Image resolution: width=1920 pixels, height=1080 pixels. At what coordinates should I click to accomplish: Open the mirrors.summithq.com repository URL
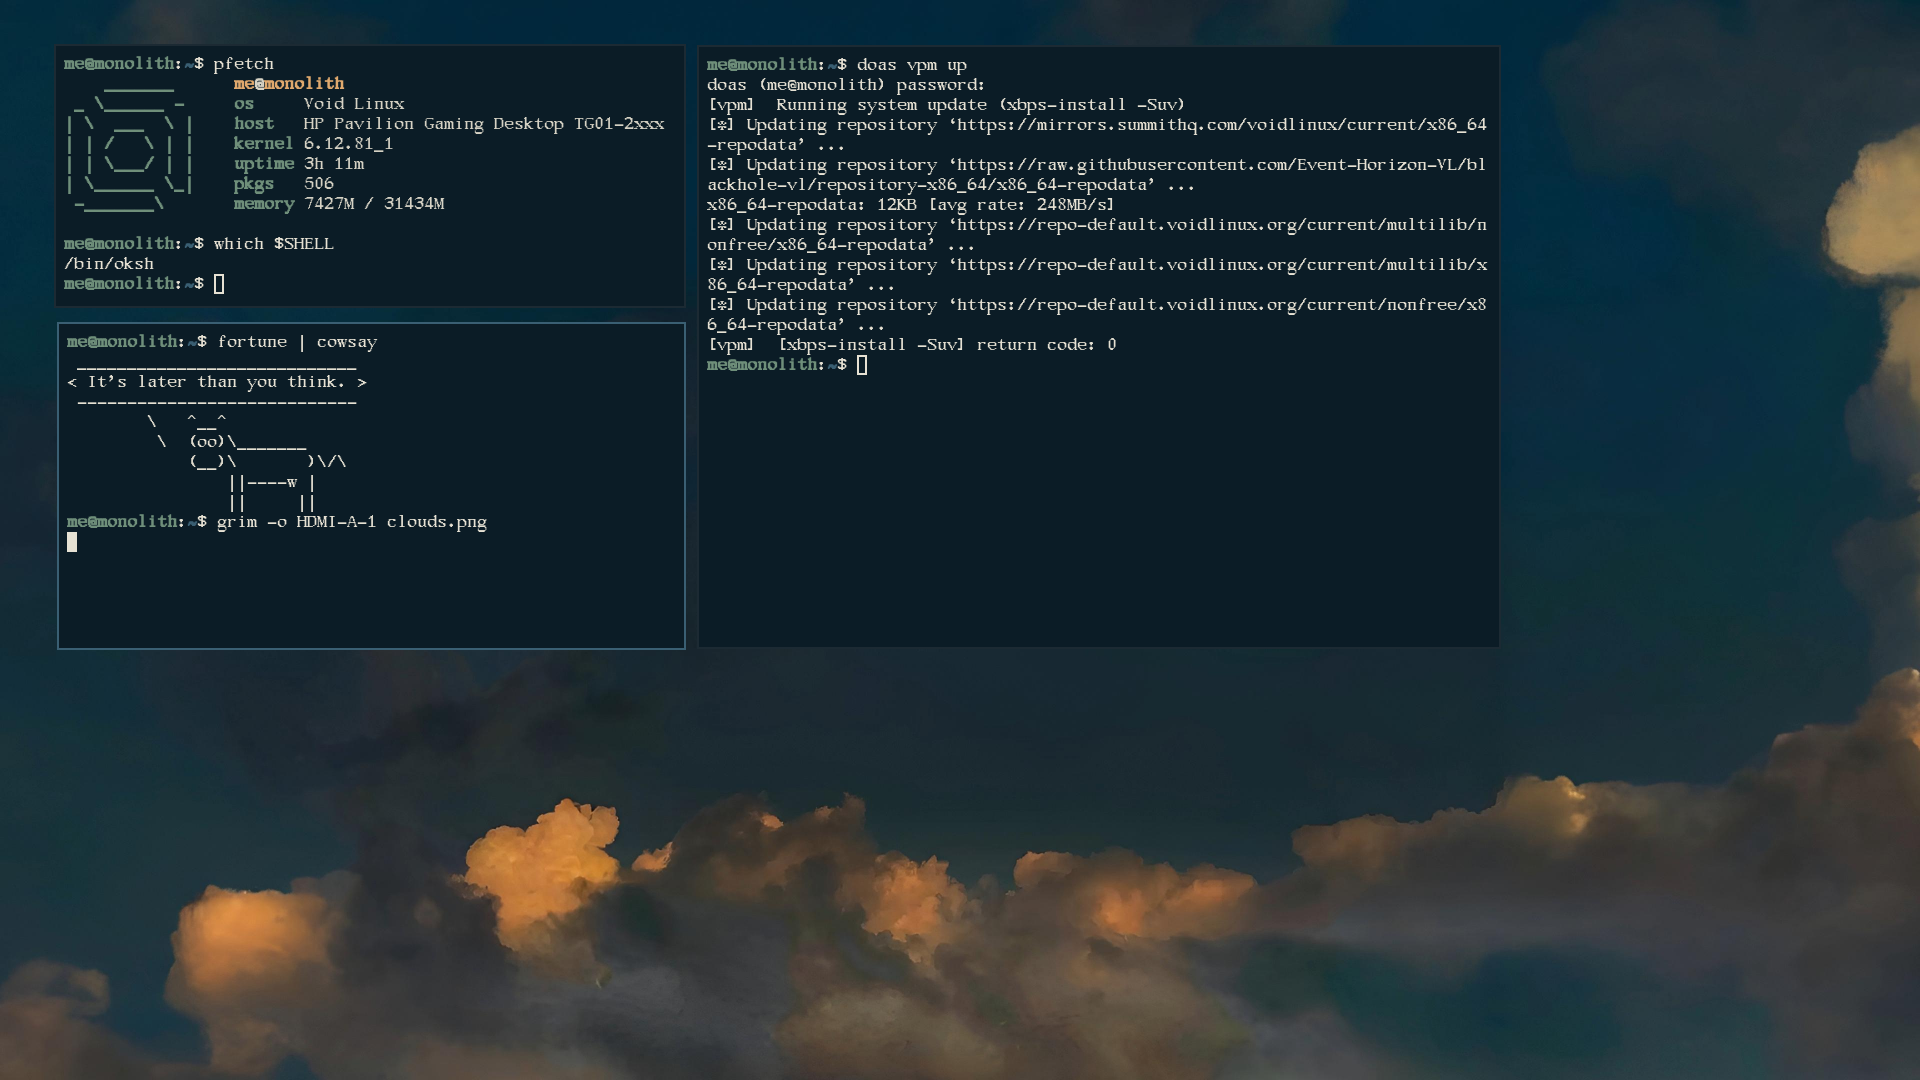click(1097, 135)
